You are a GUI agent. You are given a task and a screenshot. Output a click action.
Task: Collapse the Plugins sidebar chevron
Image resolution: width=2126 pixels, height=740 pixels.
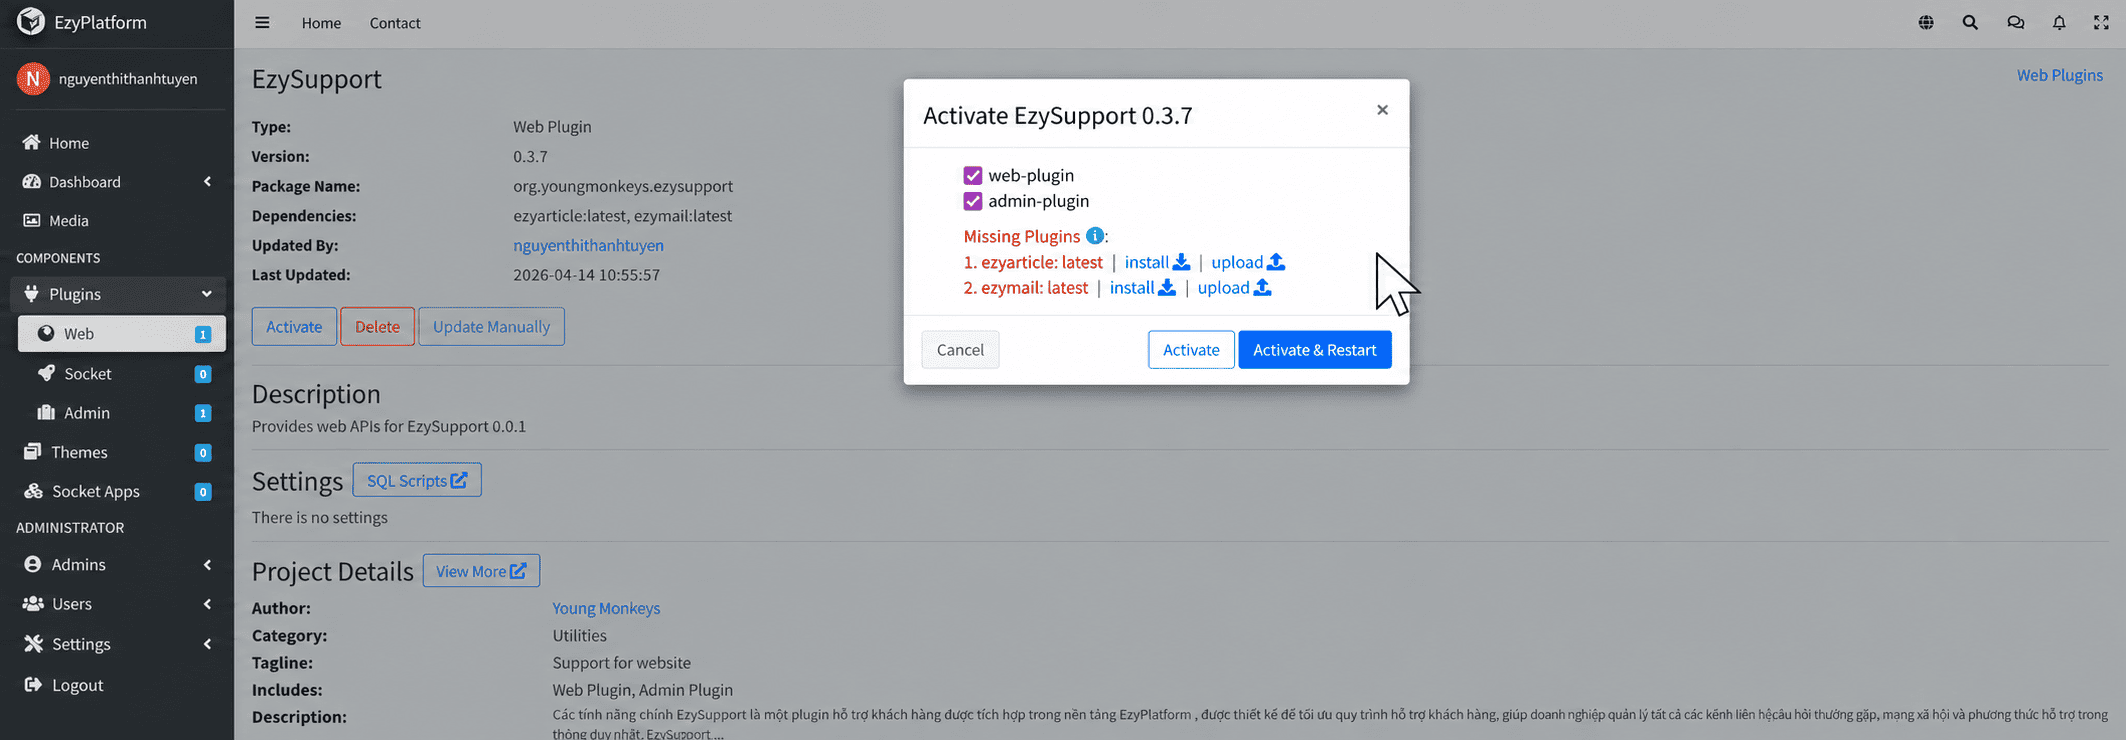click(x=207, y=294)
